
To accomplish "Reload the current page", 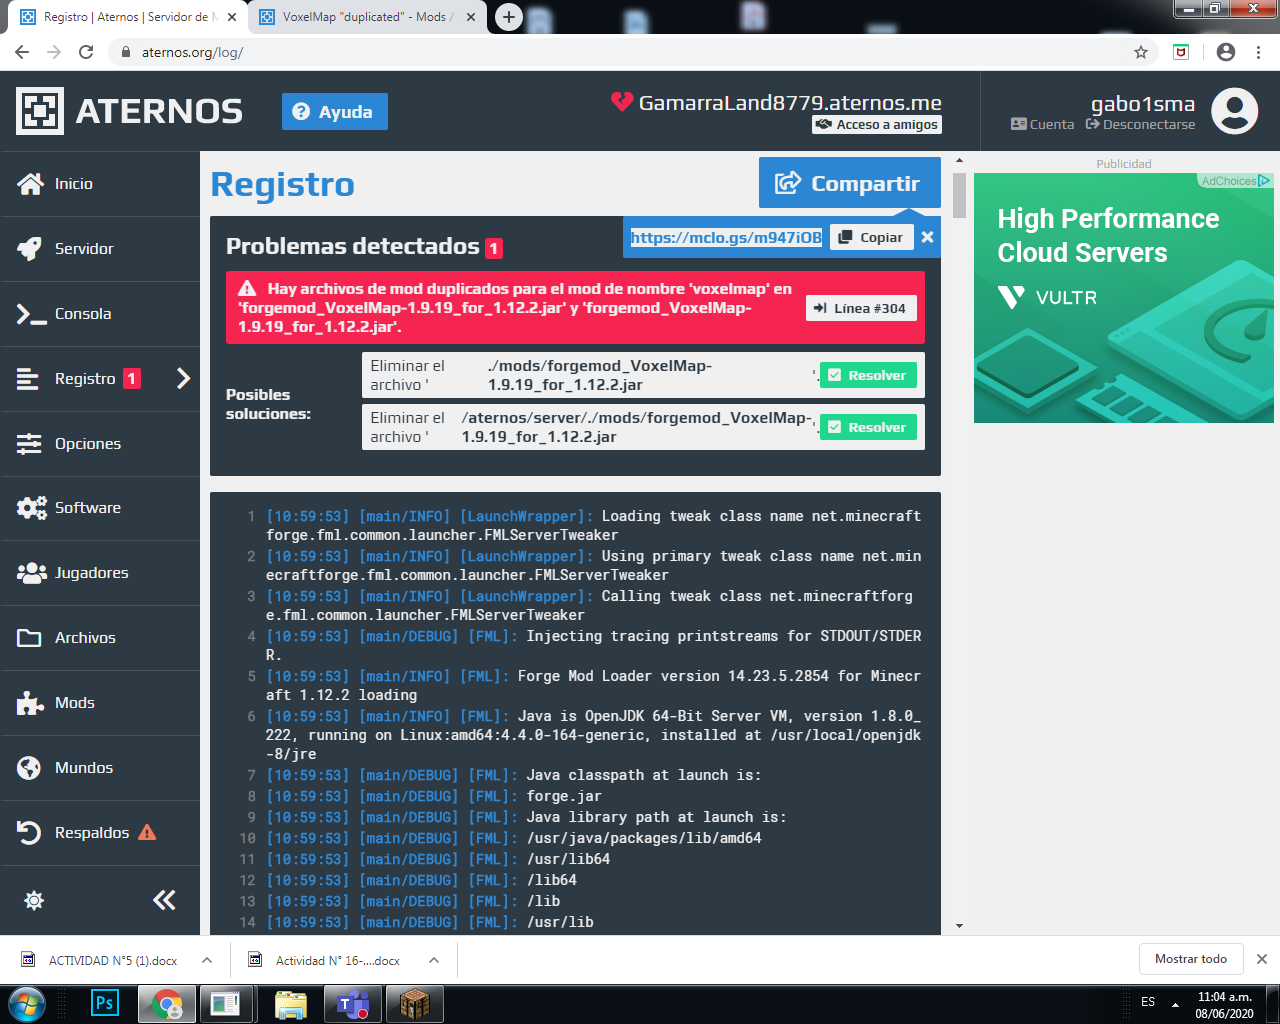I will click(86, 52).
